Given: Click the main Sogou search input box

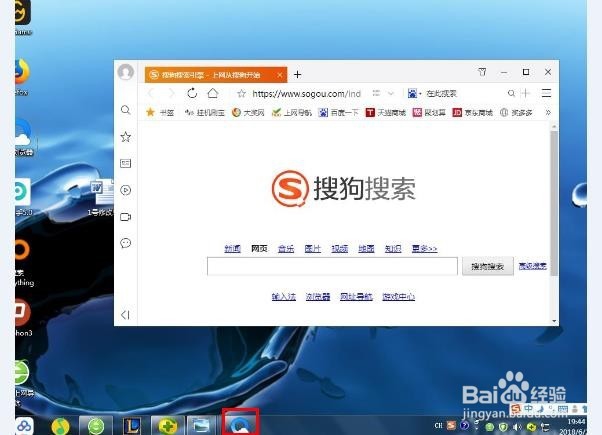Looking at the screenshot, I should coord(332,266).
